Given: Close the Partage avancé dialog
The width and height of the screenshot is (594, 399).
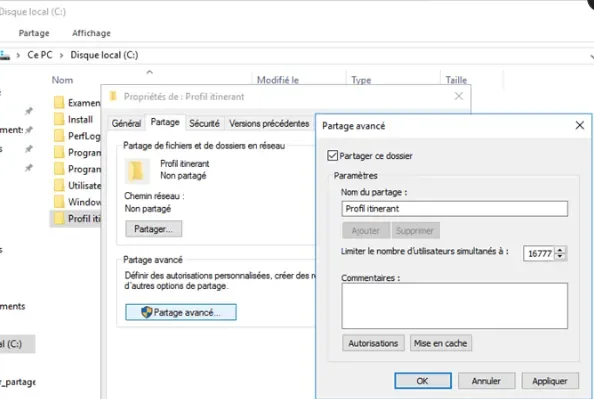Looking at the screenshot, I should (579, 125).
